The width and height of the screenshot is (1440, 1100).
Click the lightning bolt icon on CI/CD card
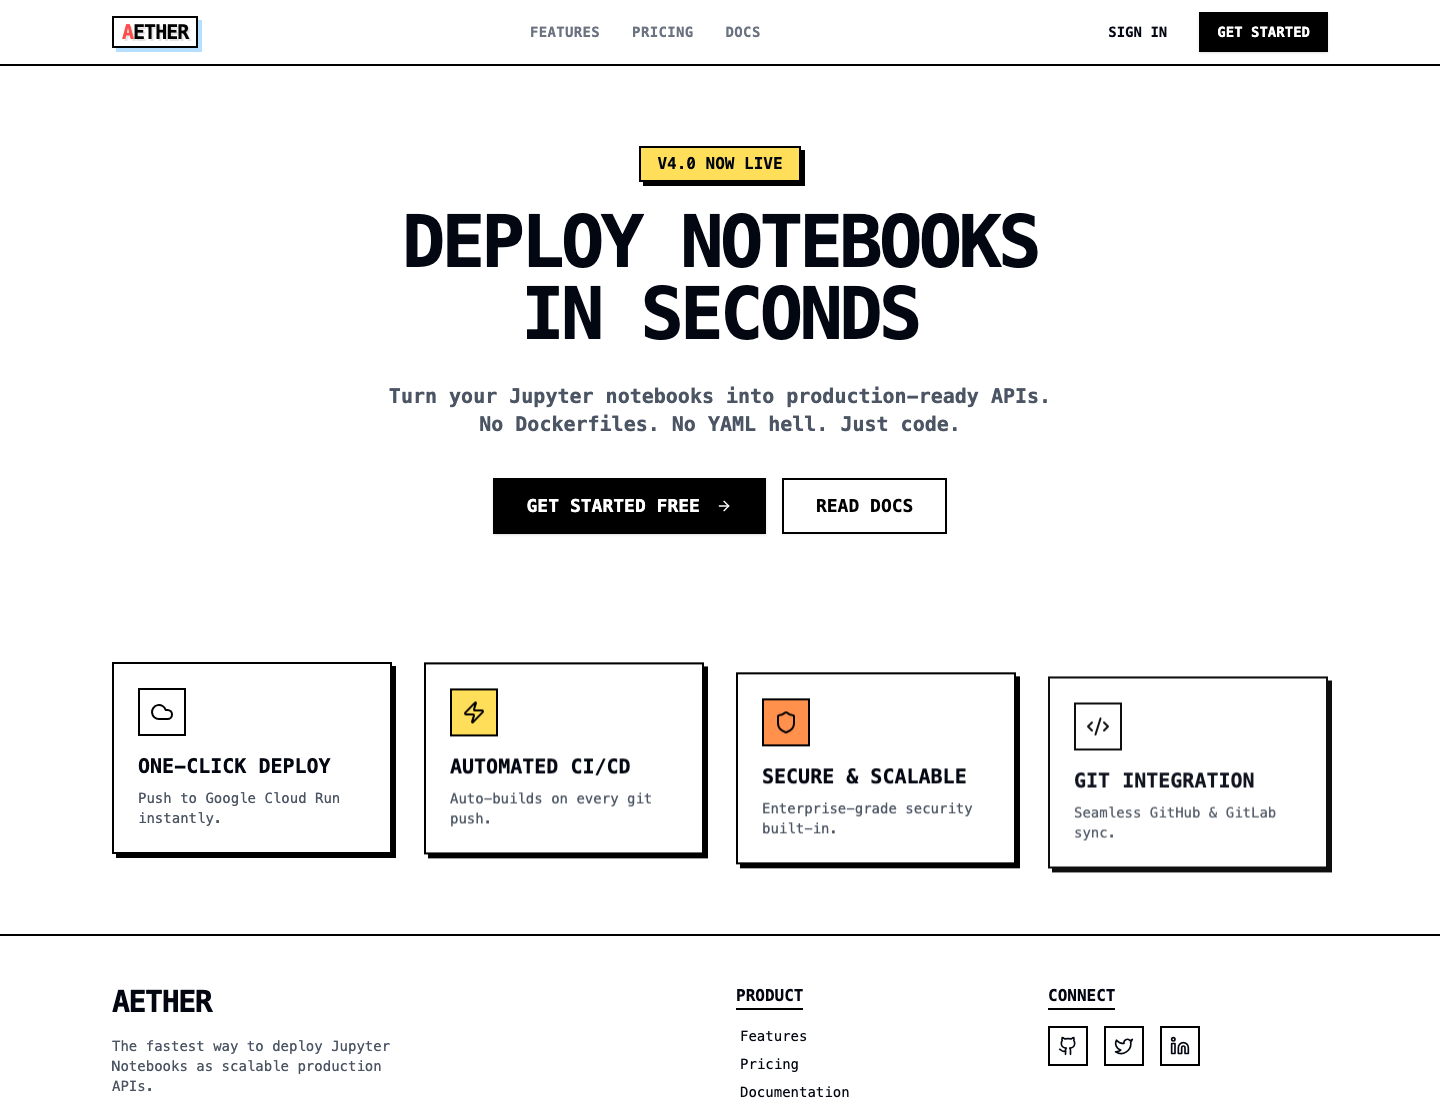pyautogui.click(x=474, y=712)
